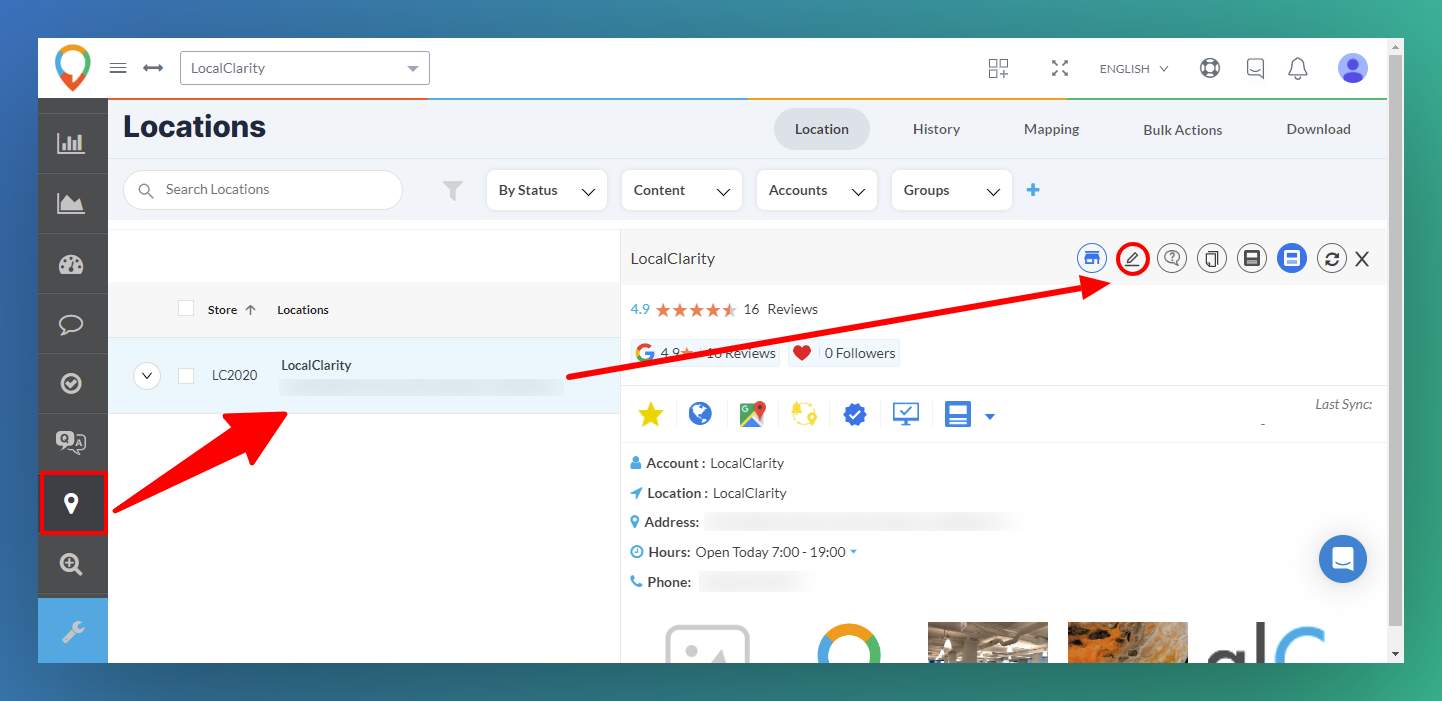
Task: Open the search magnifier plus sidebar icon
Action: click(71, 564)
